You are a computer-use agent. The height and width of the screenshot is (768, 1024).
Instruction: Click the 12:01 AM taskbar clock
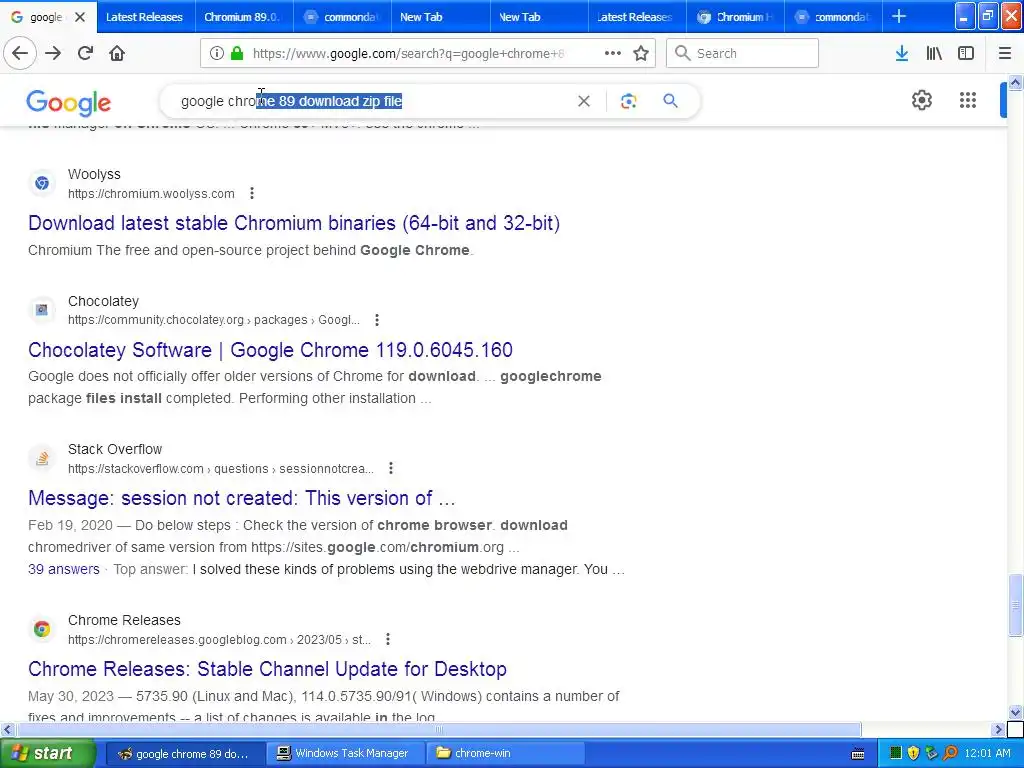987,753
